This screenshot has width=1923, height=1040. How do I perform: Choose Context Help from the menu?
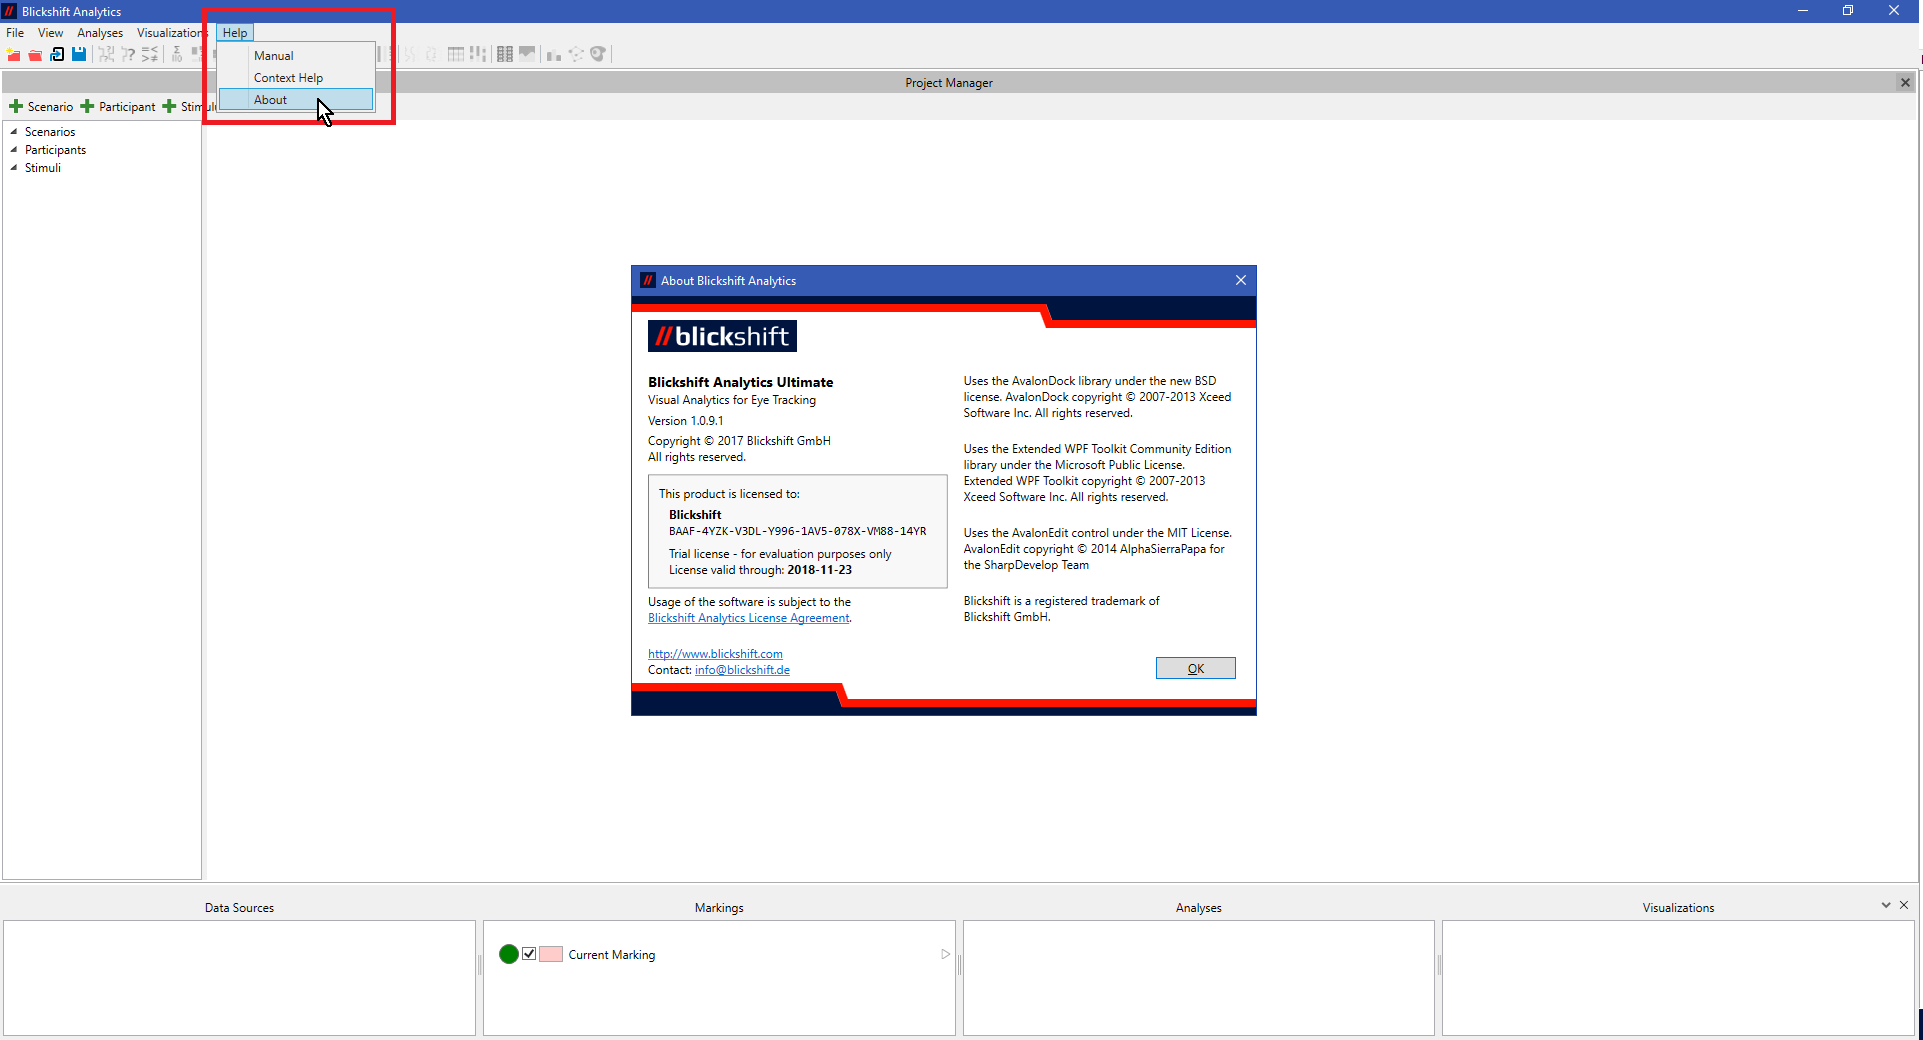296,78
